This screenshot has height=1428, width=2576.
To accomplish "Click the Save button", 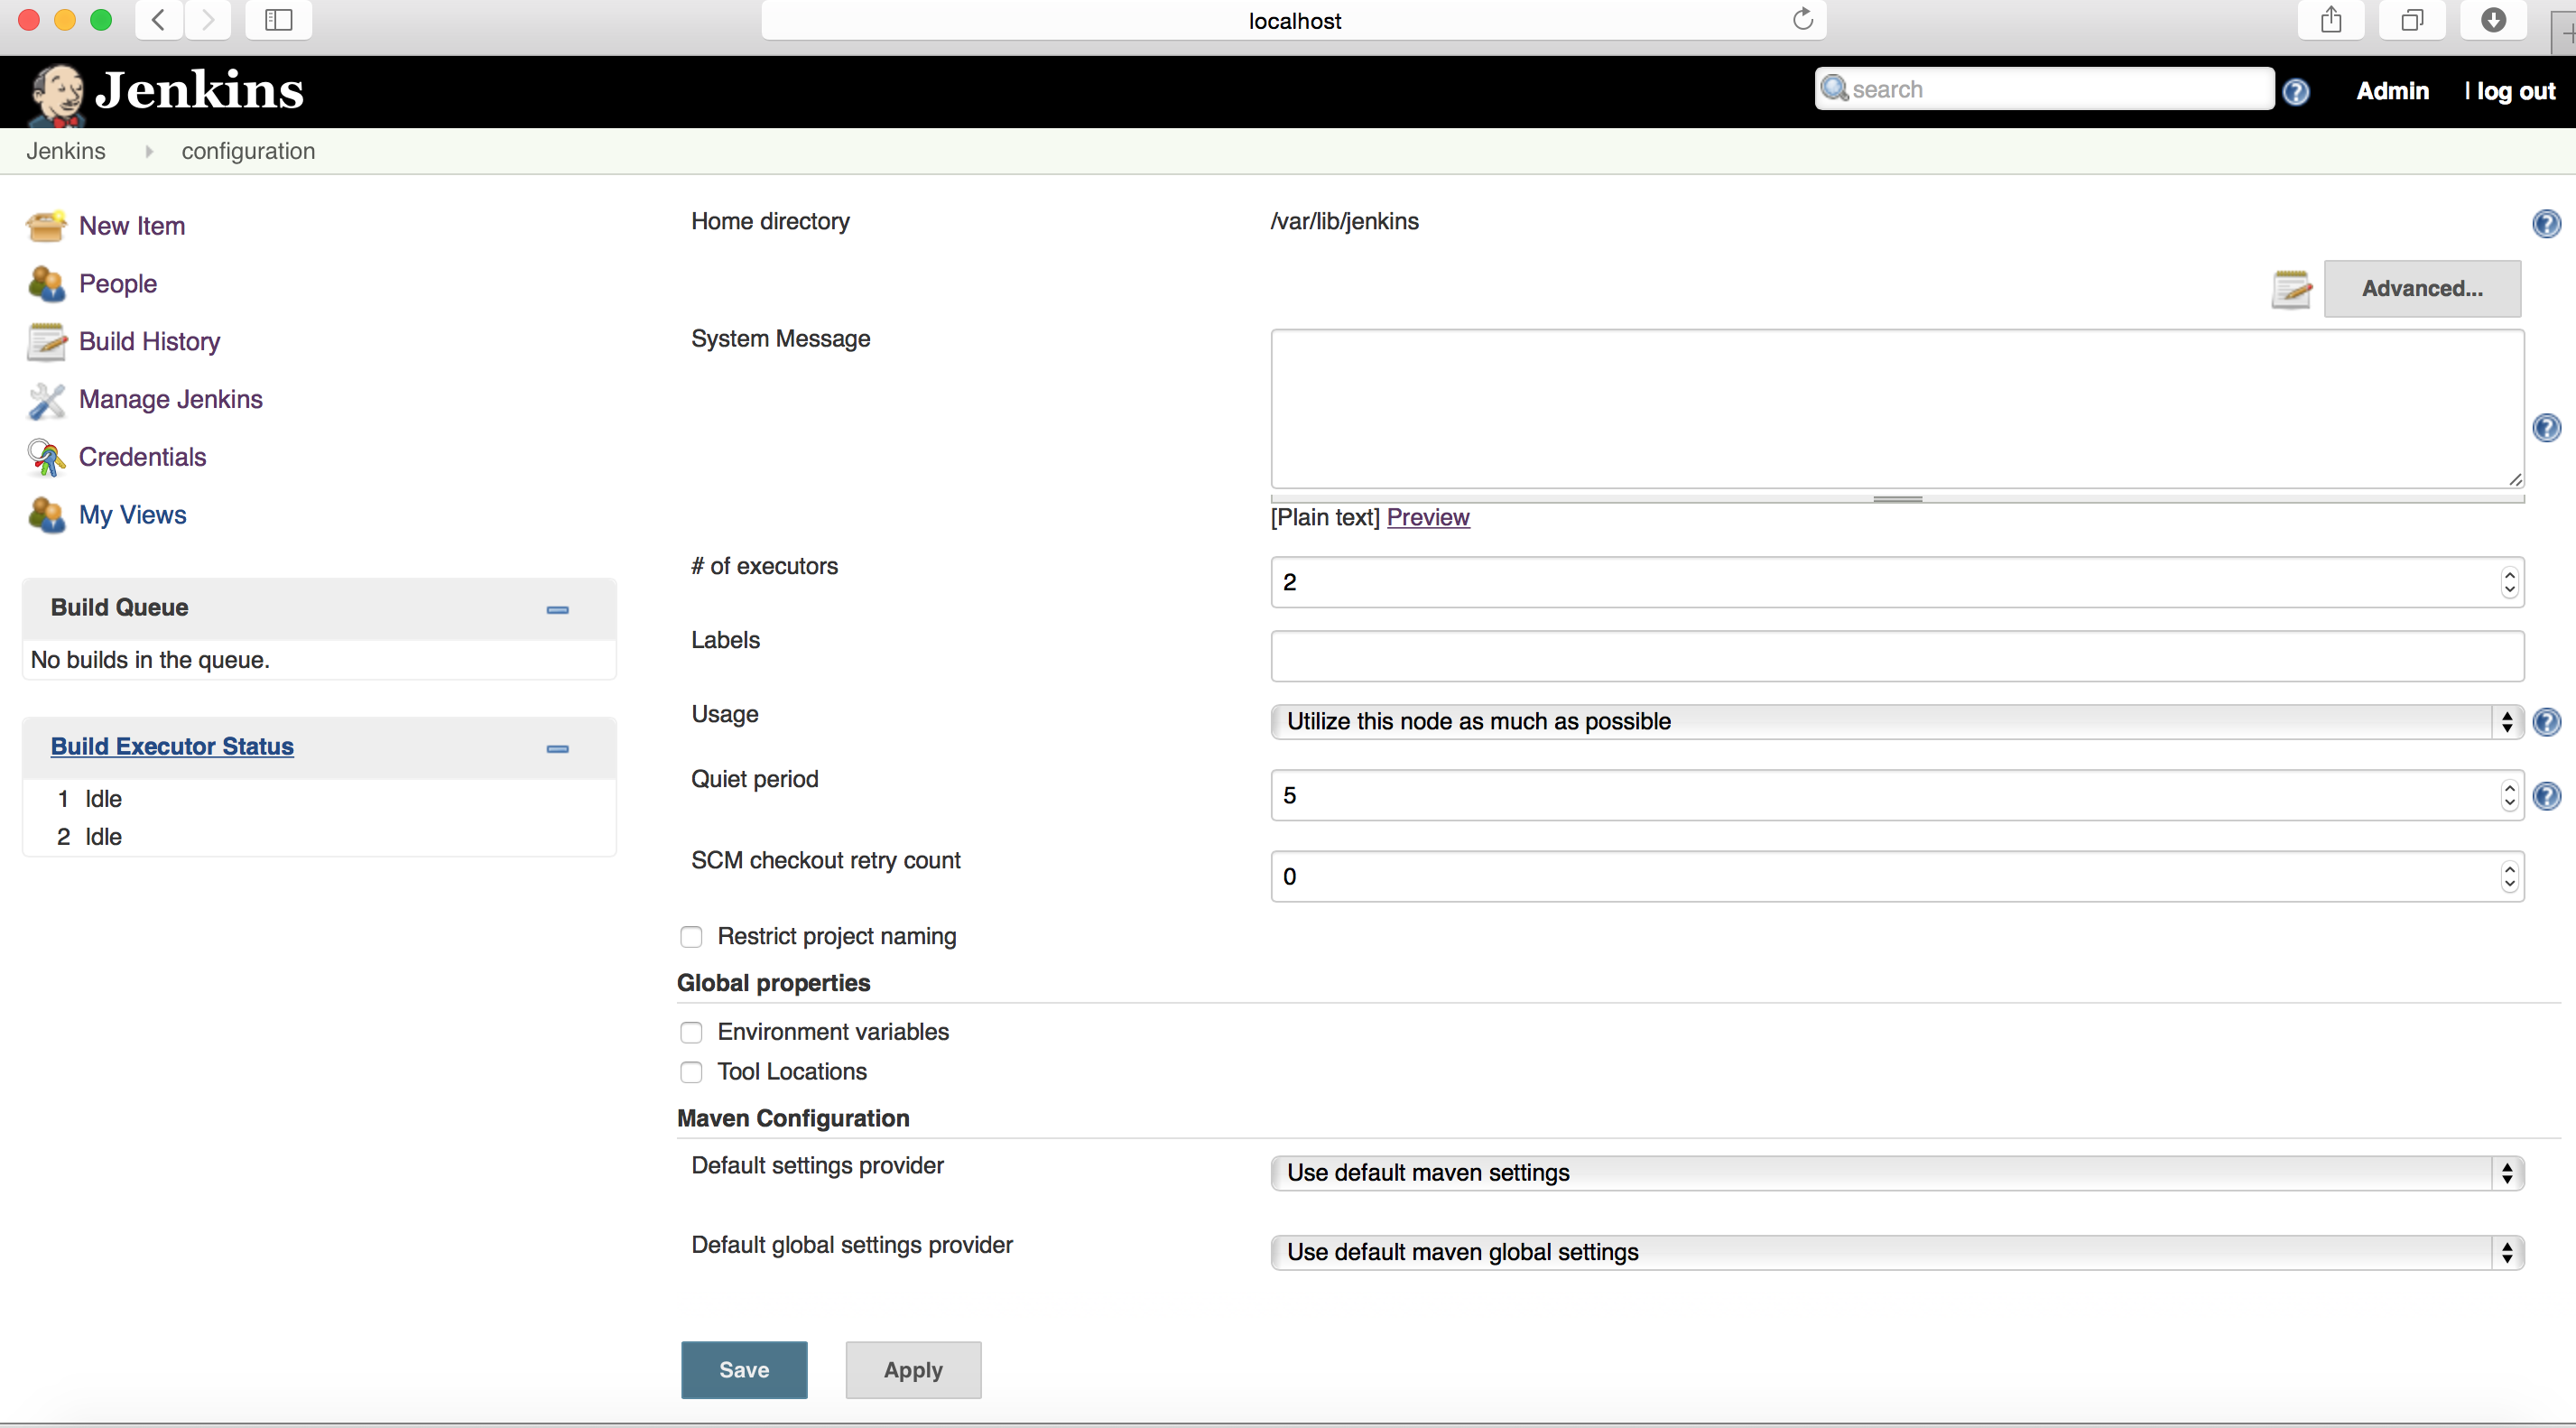I will point(744,1370).
